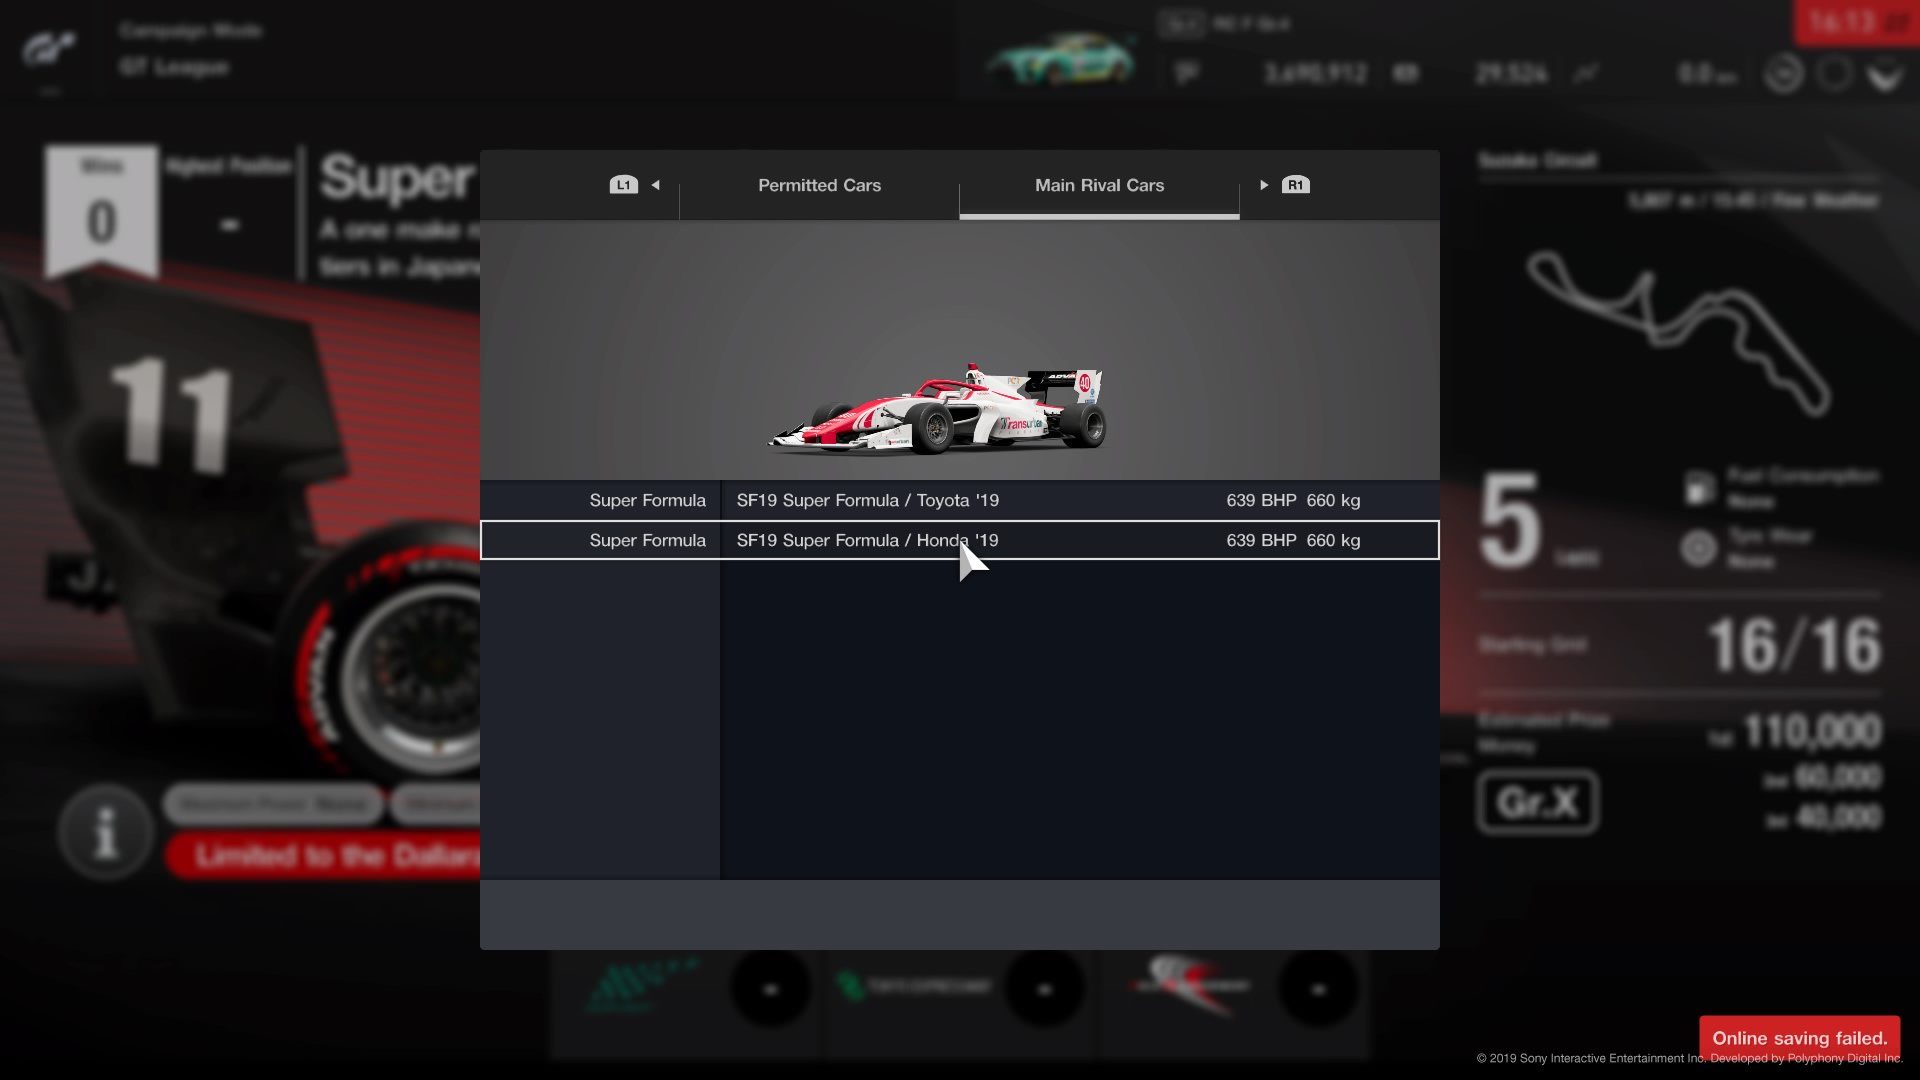Click the Honda row's 660 kg value
Viewport: 1920px width, 1080px height.
coord(1333,540)
